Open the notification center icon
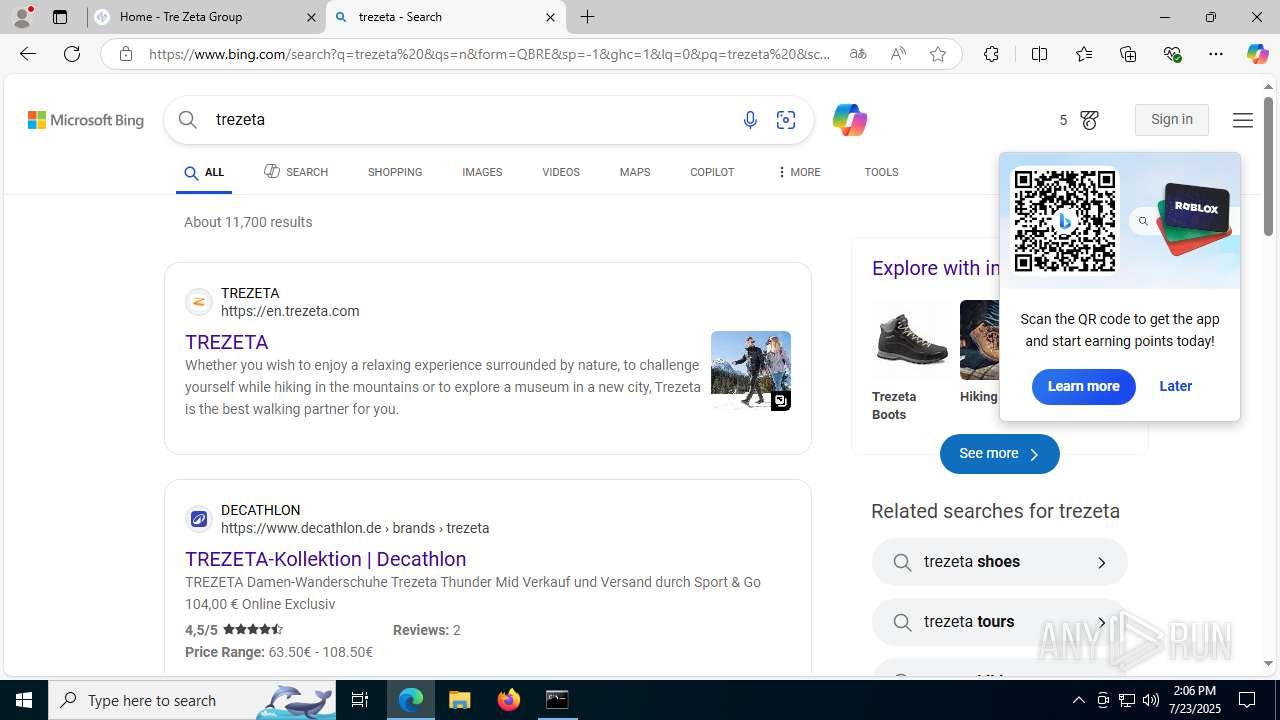The width and height of the screenshot is (1280, 720). (x=1247, y=700)
